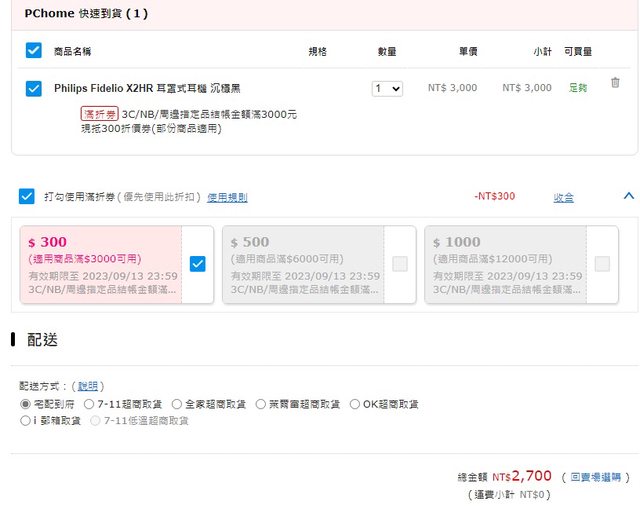The width and height of the screenshot is (640, 527).
Task: Collapse the coupon section with up chevron
Action: coord(628,196)
